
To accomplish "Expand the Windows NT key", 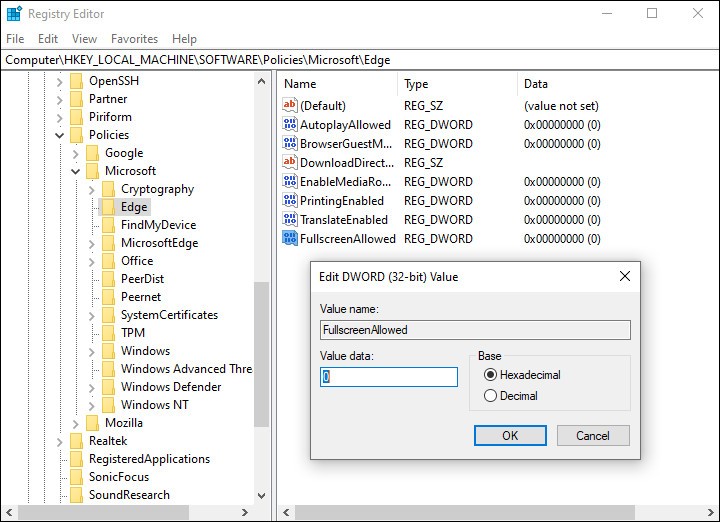I will 92,406.
